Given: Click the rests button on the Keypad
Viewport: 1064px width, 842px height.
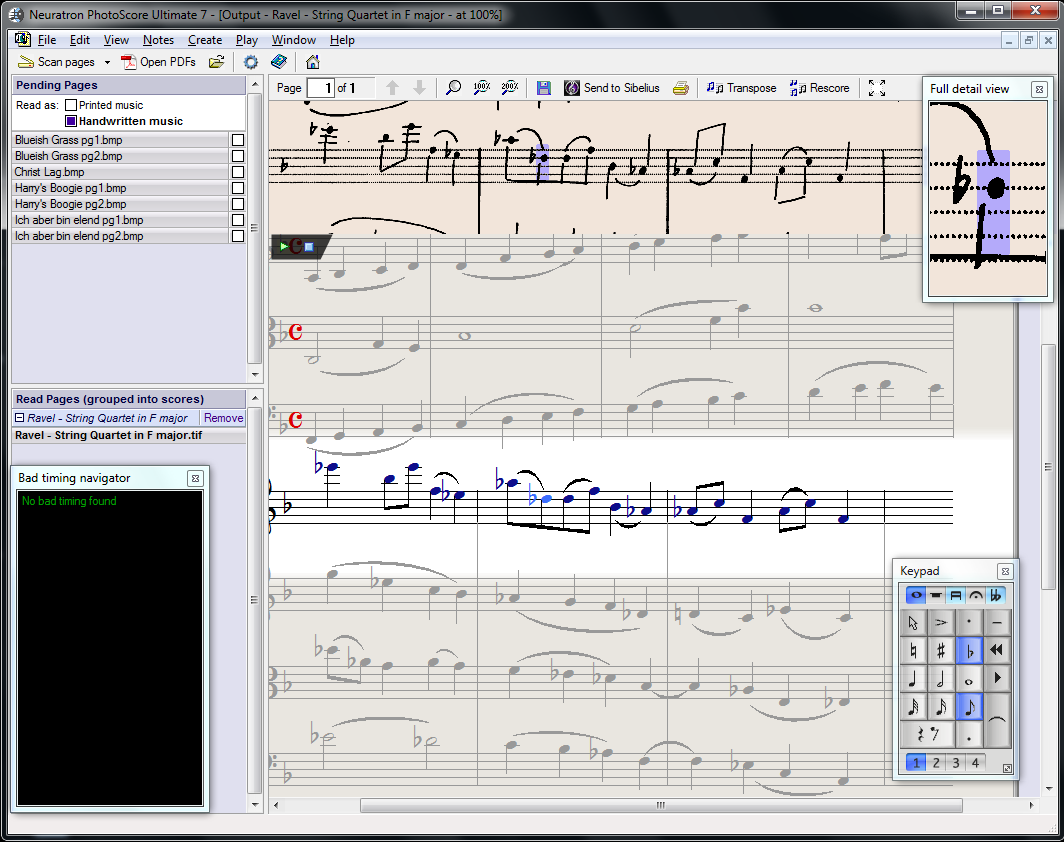Looking at the screenshot, I should coord(926,735).
